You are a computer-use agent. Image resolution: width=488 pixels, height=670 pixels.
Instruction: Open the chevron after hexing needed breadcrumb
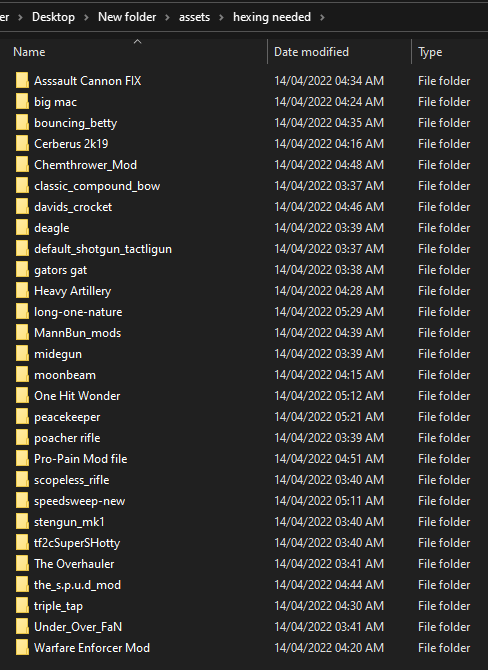click(x=322, y=18)
